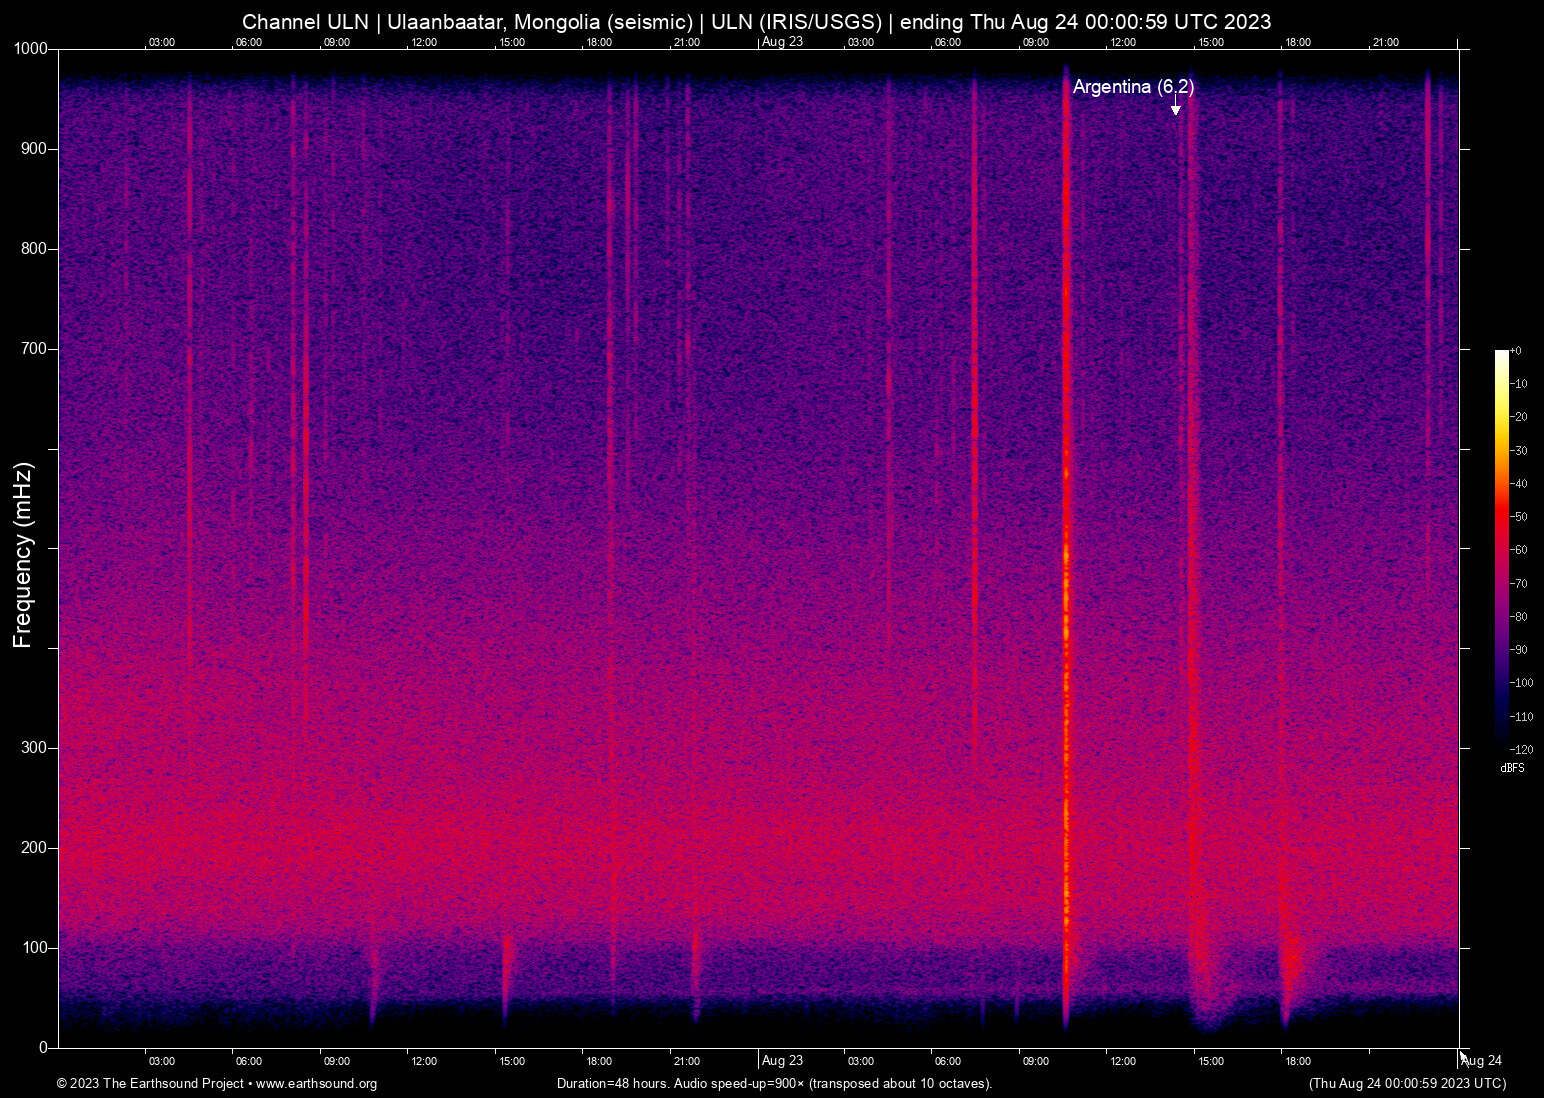1544x1098 pixels.
Task: Click the dBFS color scale bar
Action: coord(1501,548)
